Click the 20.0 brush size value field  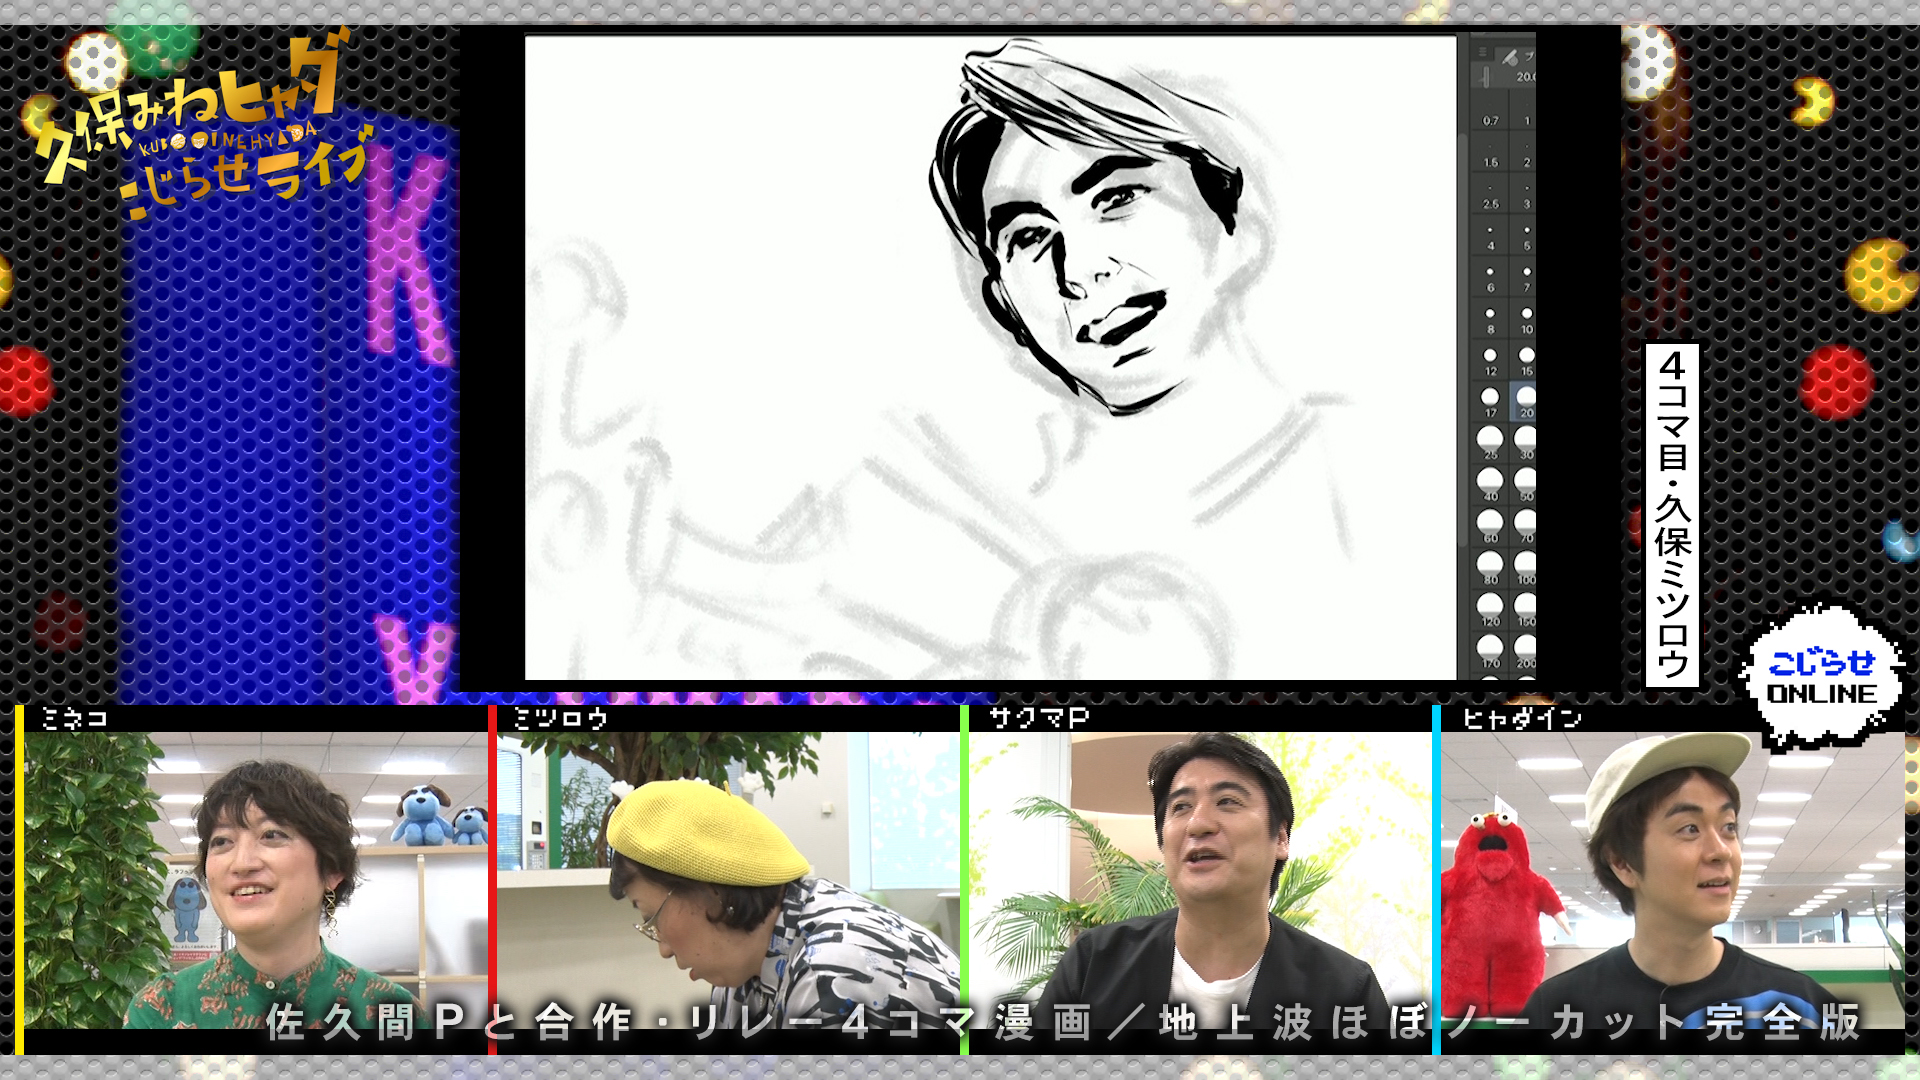coord(1525,76)
